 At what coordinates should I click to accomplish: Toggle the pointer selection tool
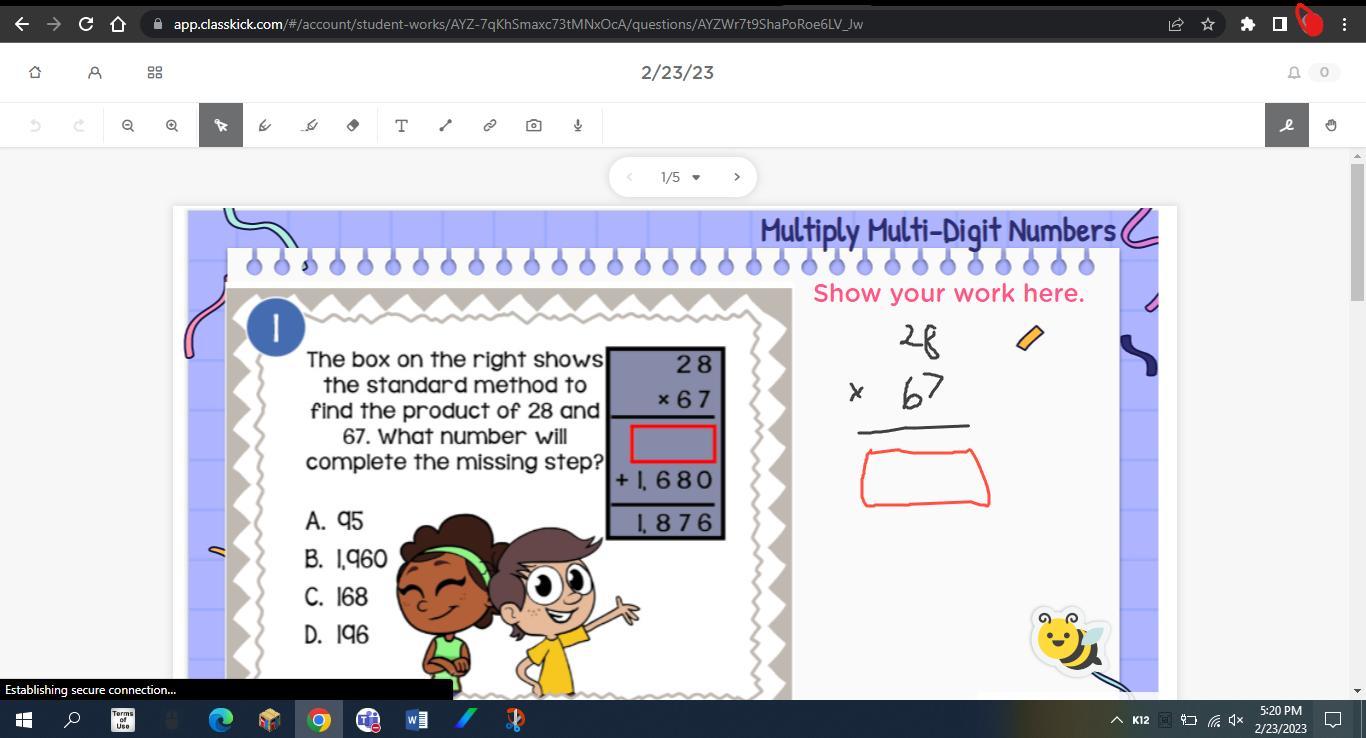pyautogui.click(x=221, y=125)
